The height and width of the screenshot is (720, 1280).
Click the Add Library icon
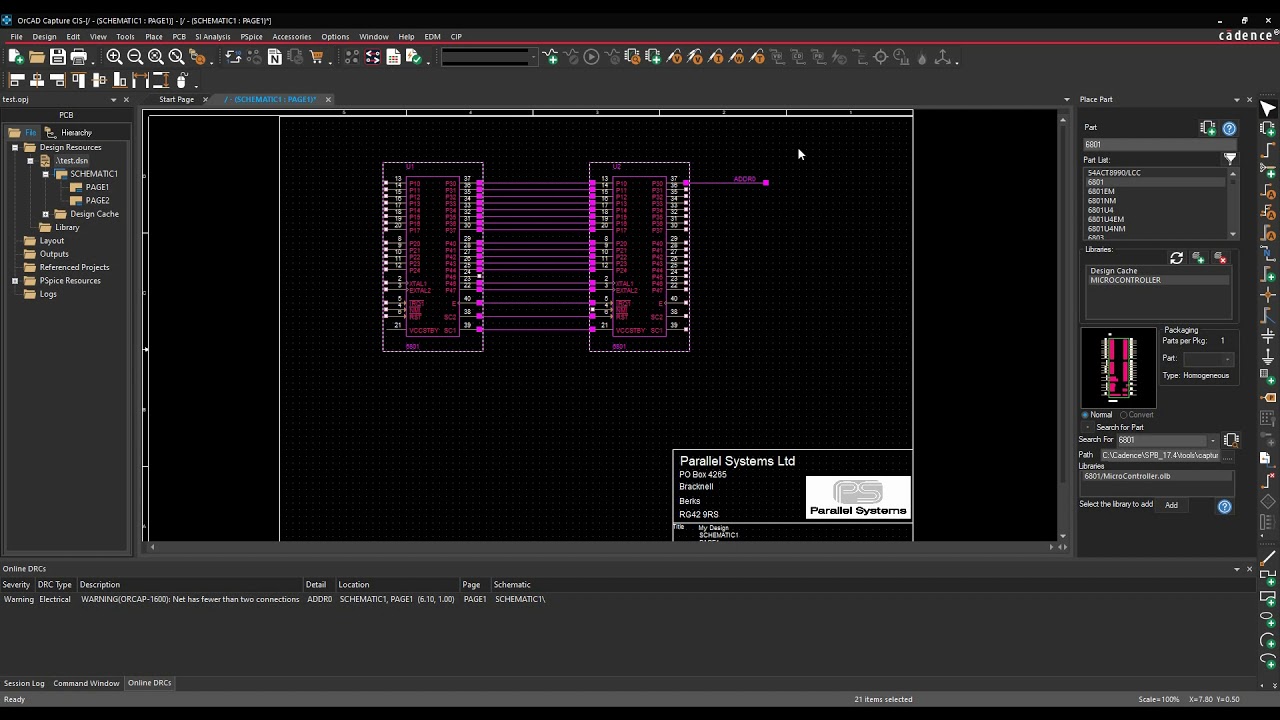pyautogui.click(x=1198, y=258)
